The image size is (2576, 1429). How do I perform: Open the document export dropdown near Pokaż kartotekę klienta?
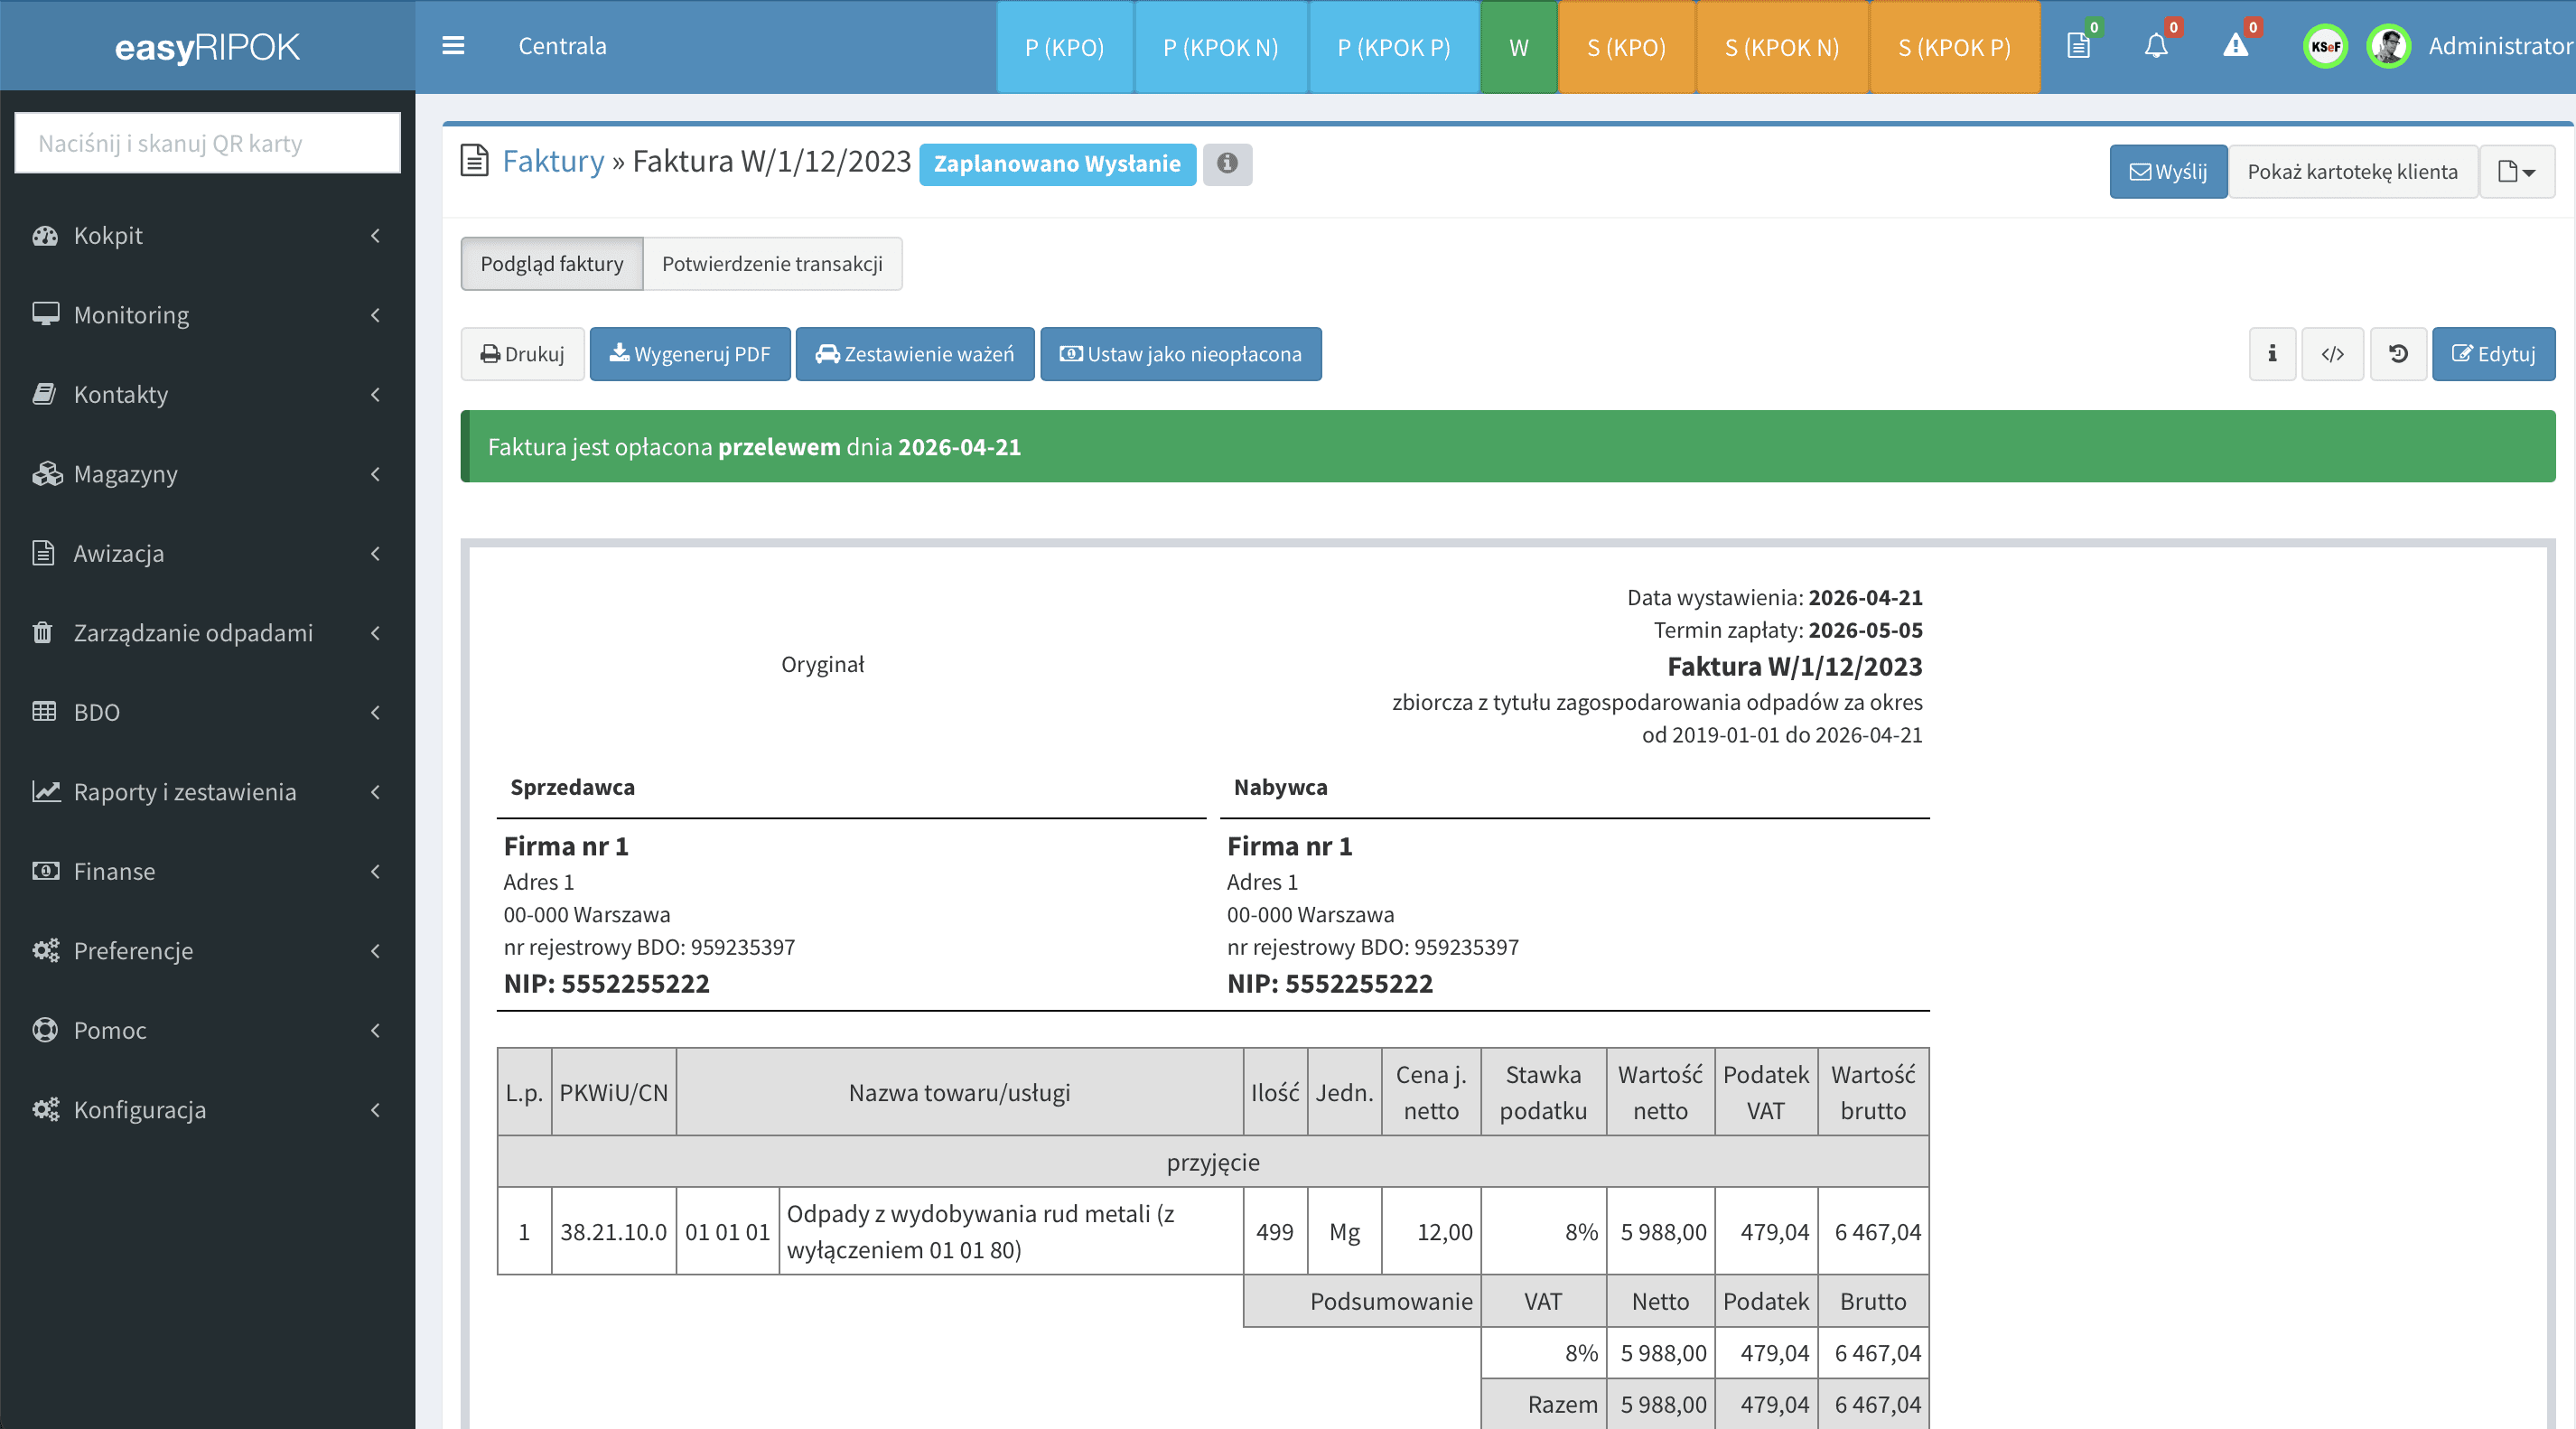click(x=2517, y=171)
